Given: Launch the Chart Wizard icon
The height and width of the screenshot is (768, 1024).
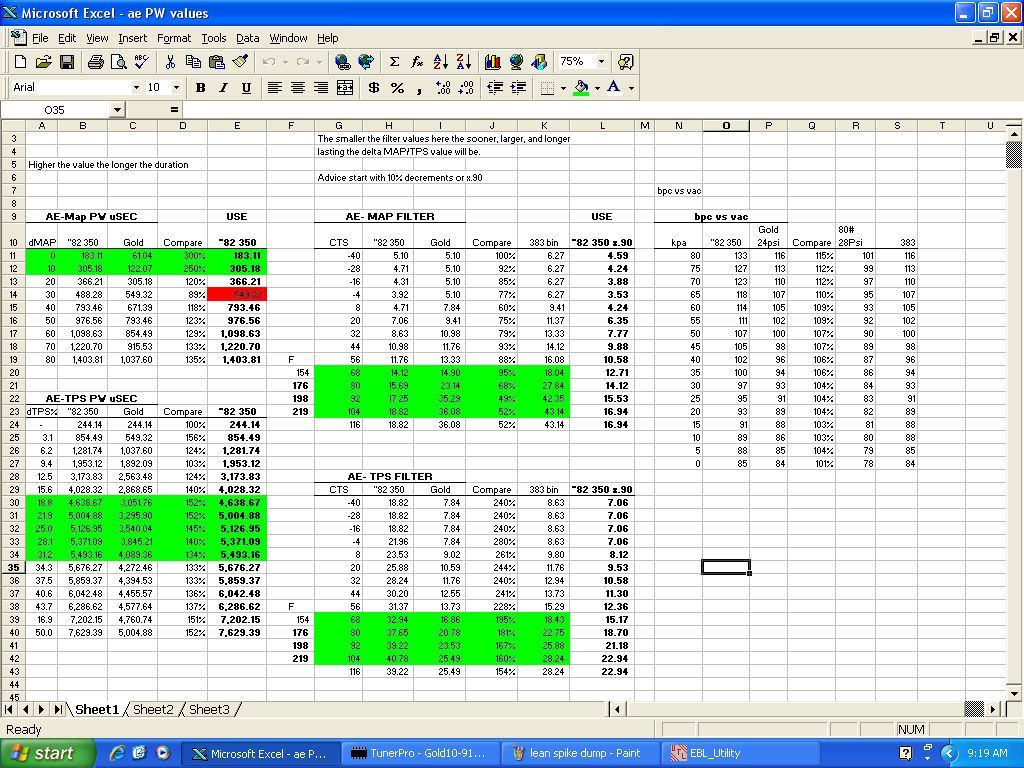Looking at the screenshot, I should coord(492,62).
